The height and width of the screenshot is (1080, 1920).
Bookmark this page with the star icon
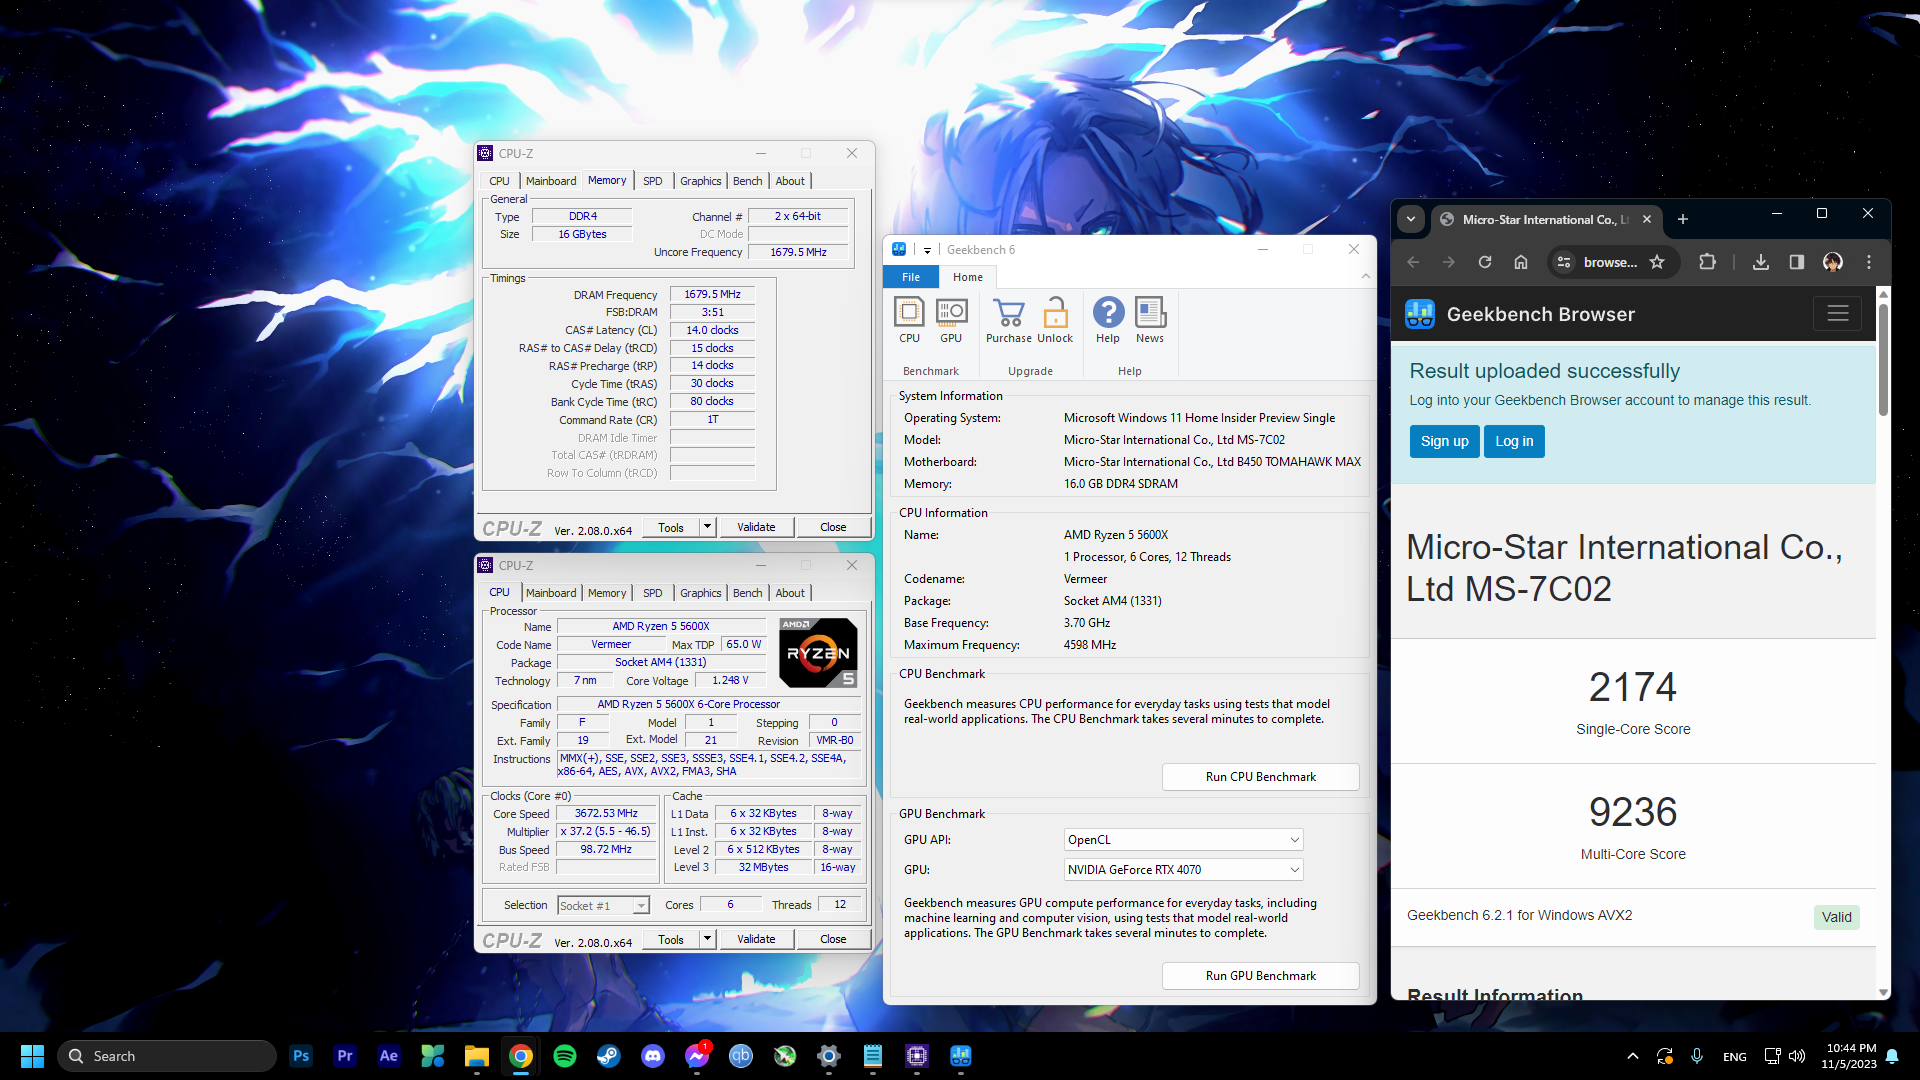pyautogui.click(x=1657, y=262)
